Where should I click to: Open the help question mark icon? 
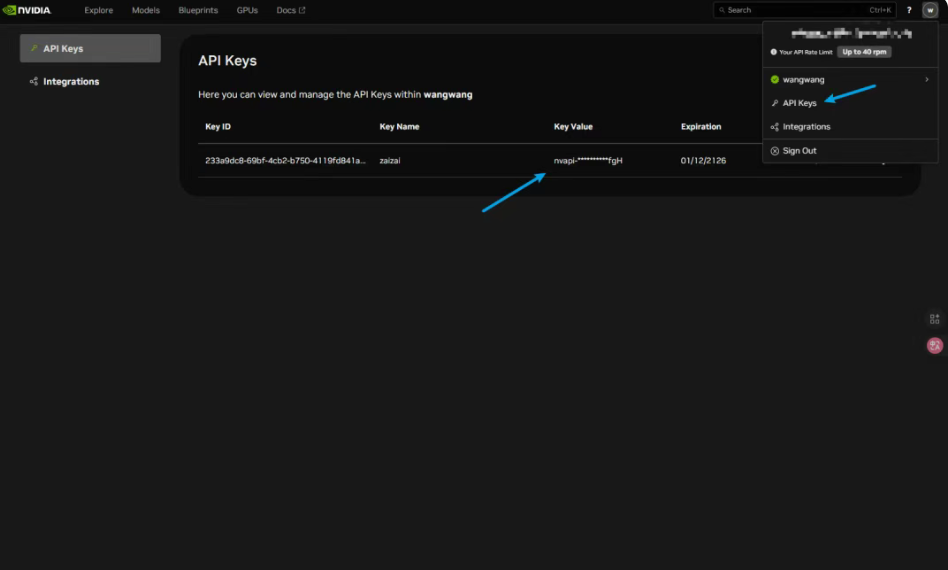click(909, 10)
